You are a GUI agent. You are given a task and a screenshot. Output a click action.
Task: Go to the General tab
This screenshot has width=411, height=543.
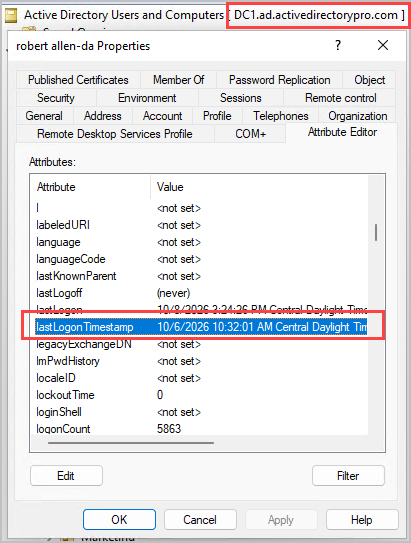point(44,116)
